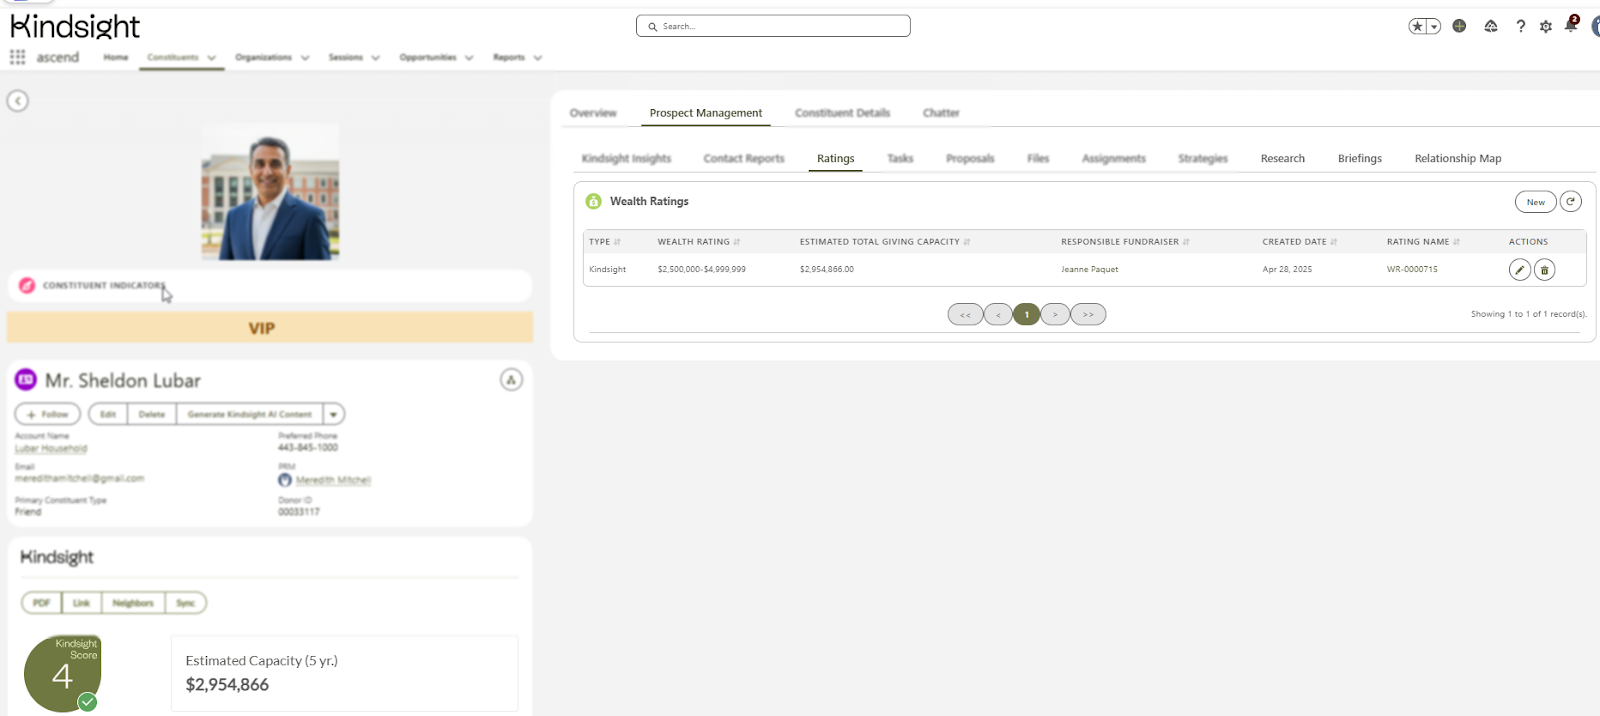Open the favorites star icon

pyautogui.click(x=1417, y=27)
